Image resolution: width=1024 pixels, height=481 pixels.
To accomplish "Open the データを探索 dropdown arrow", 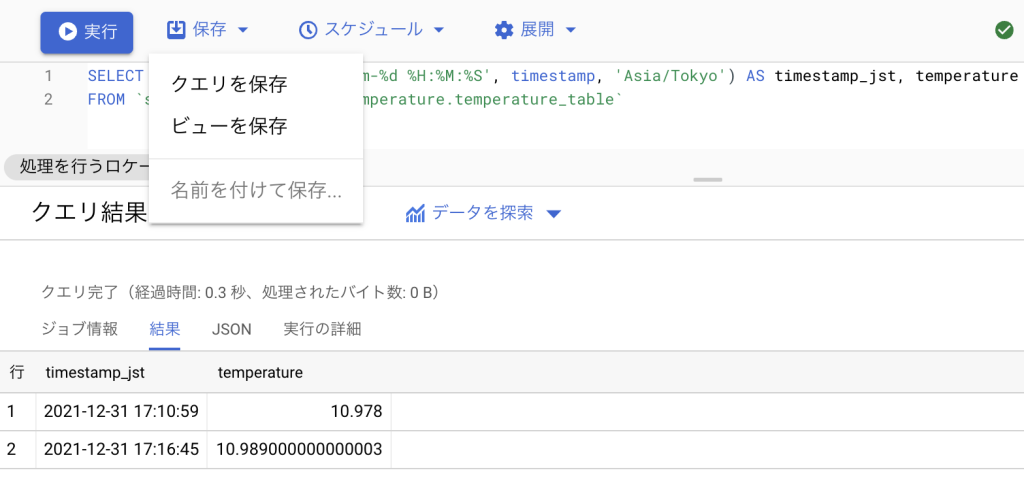I will pyautogui.click(x=555, y=214).
